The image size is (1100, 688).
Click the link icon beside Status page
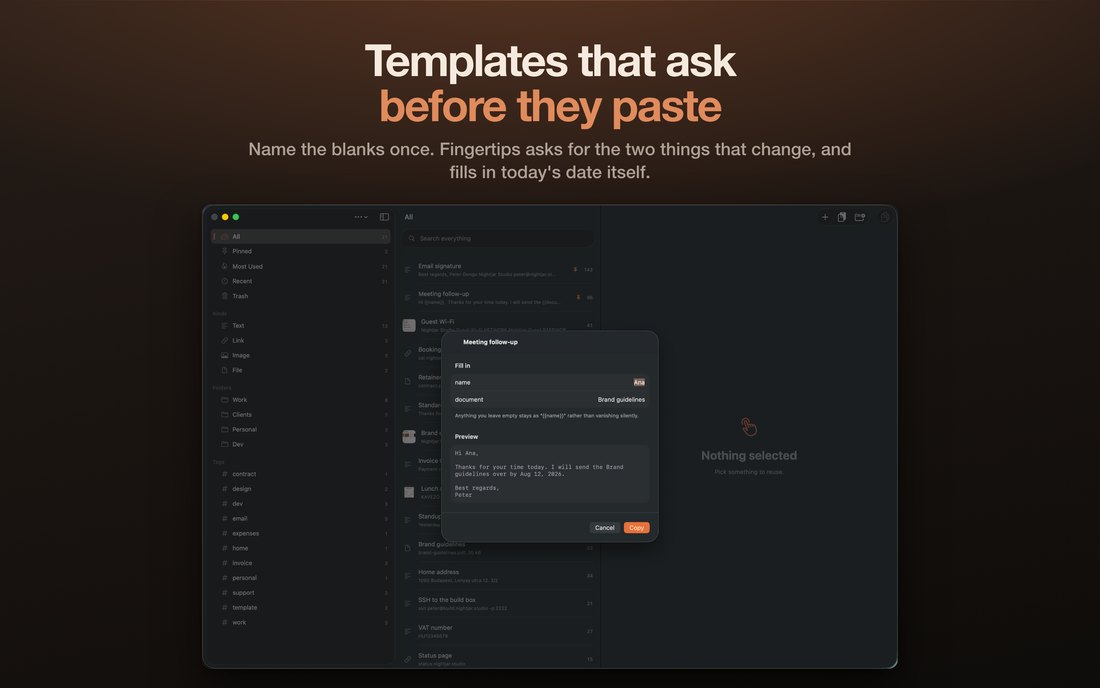click(x=408, y=659)
